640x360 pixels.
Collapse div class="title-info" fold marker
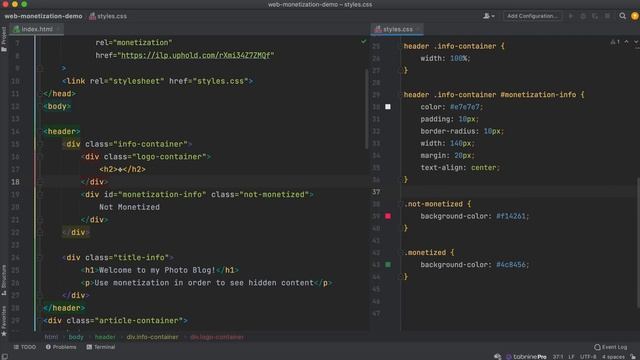point(40,258)
